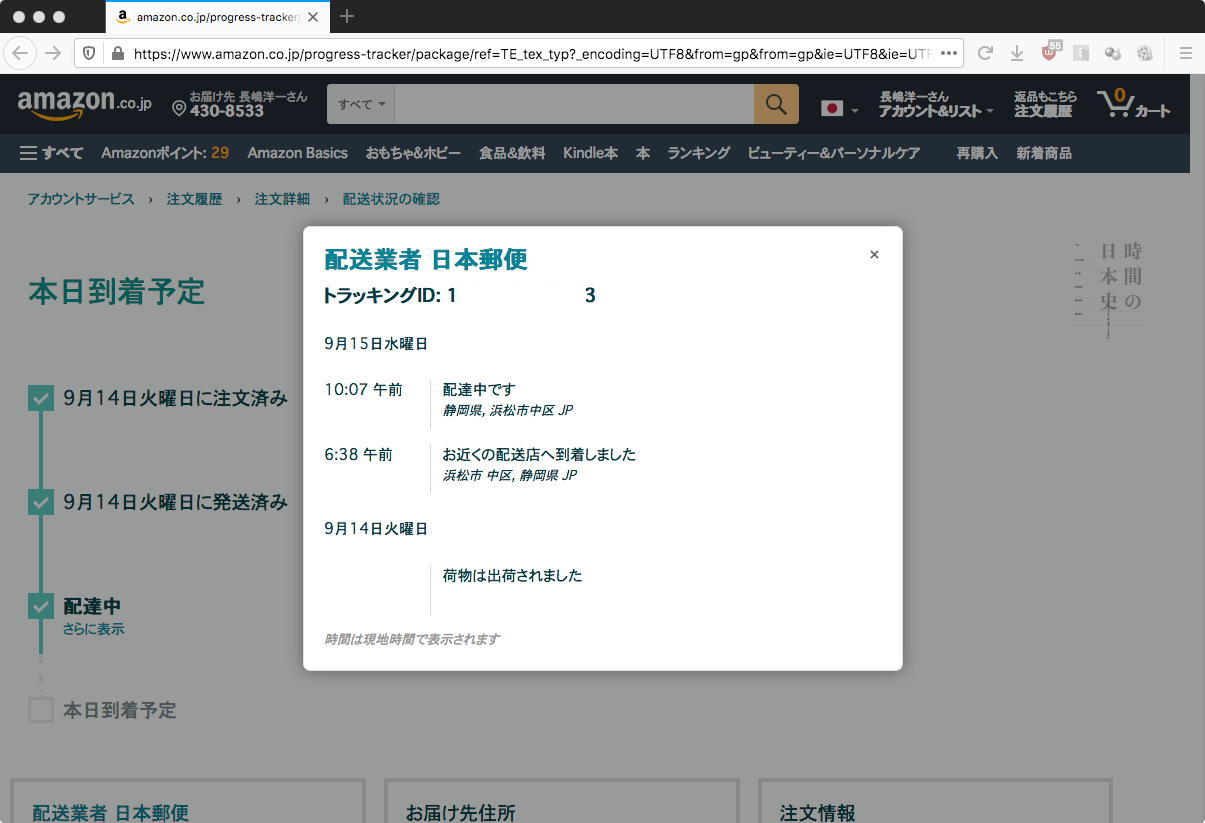
Task: Click the 配達中 checkmark step
Action: pyautogui.click(x=40, y=606)
